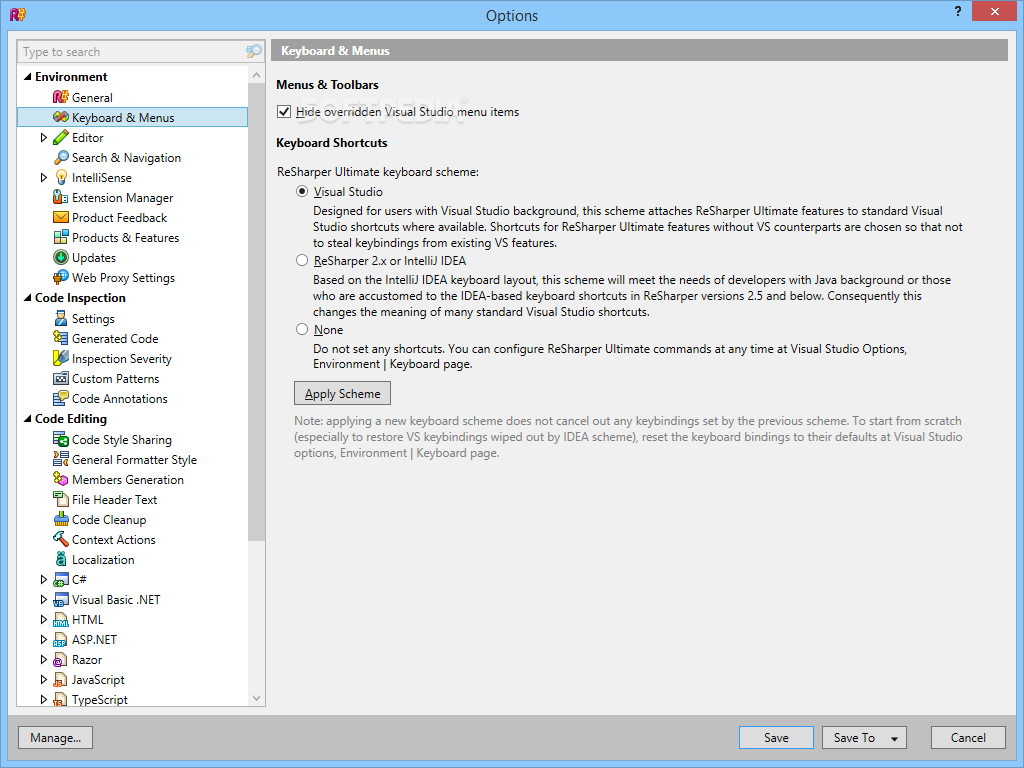The image size is (1024, 768).
Task: Click the Save button
Action: [x=776, y=737]
